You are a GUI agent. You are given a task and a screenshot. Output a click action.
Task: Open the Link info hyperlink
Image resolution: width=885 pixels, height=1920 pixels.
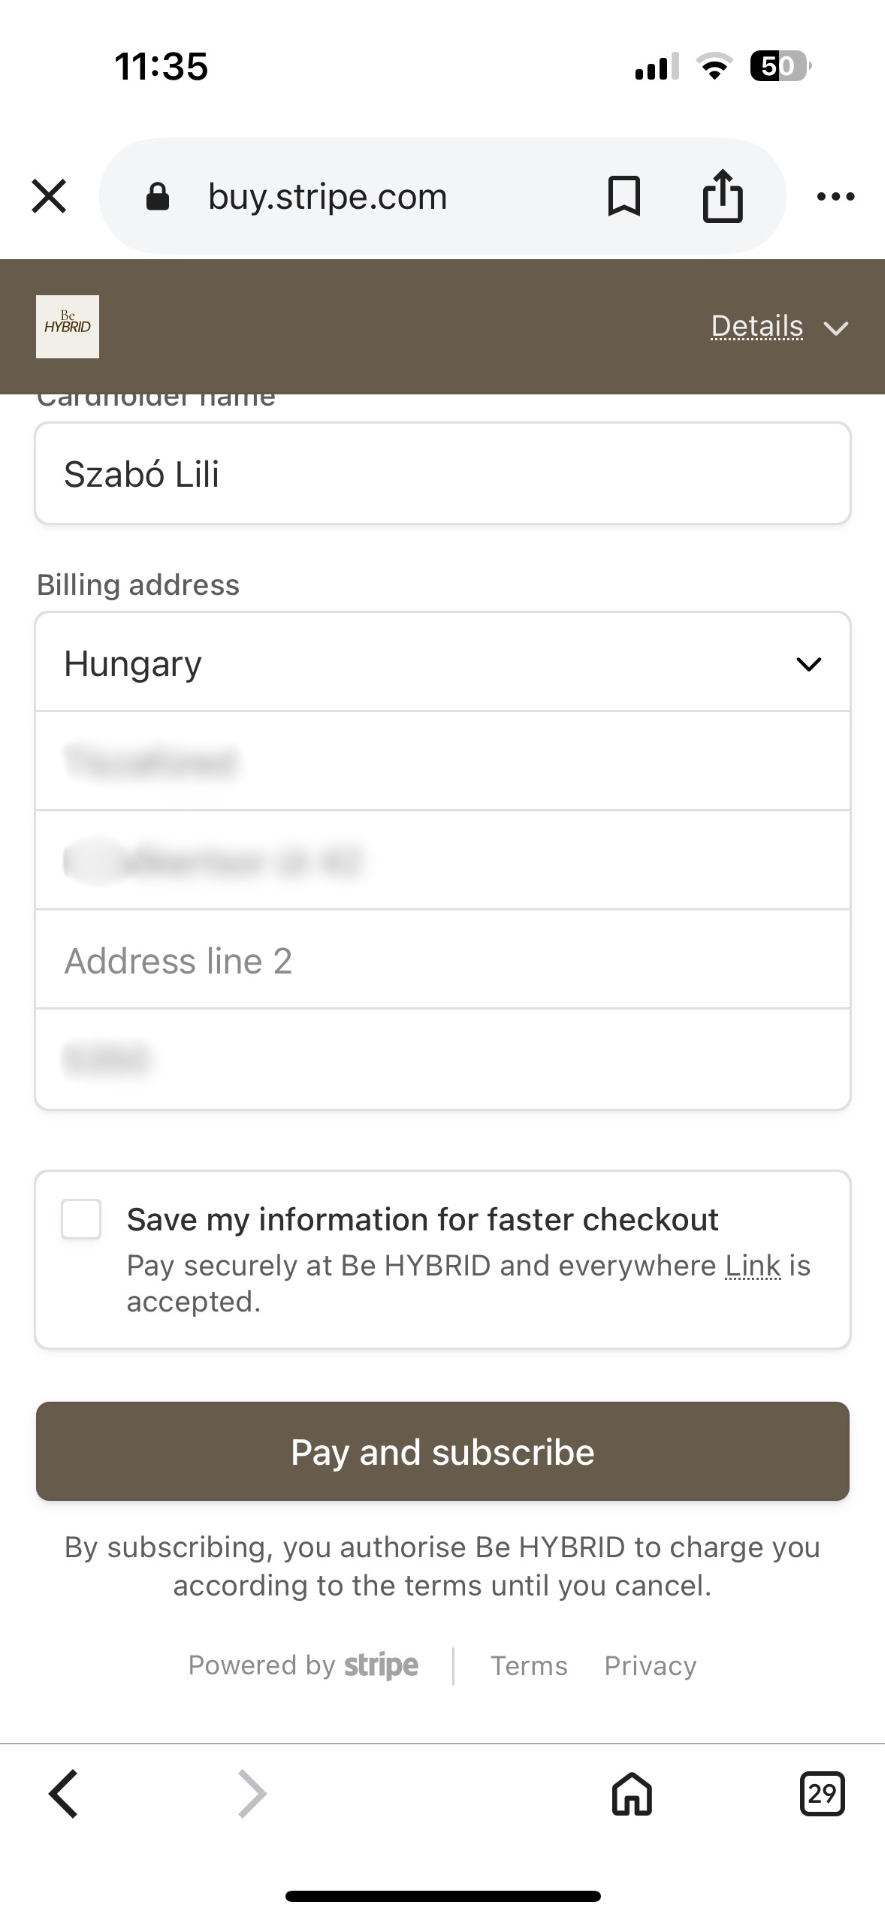[x=752, y=1266]
